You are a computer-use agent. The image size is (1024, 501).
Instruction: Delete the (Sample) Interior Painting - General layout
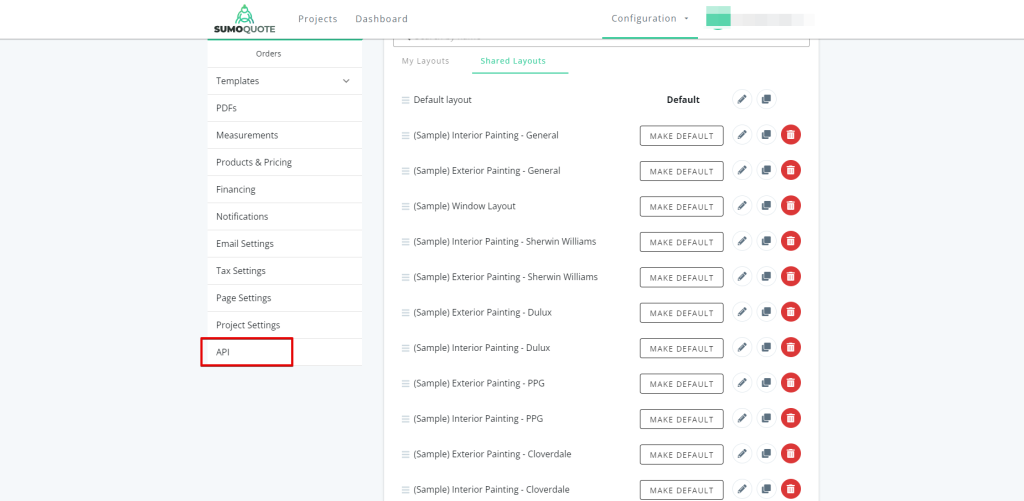[x=790, y=135]
